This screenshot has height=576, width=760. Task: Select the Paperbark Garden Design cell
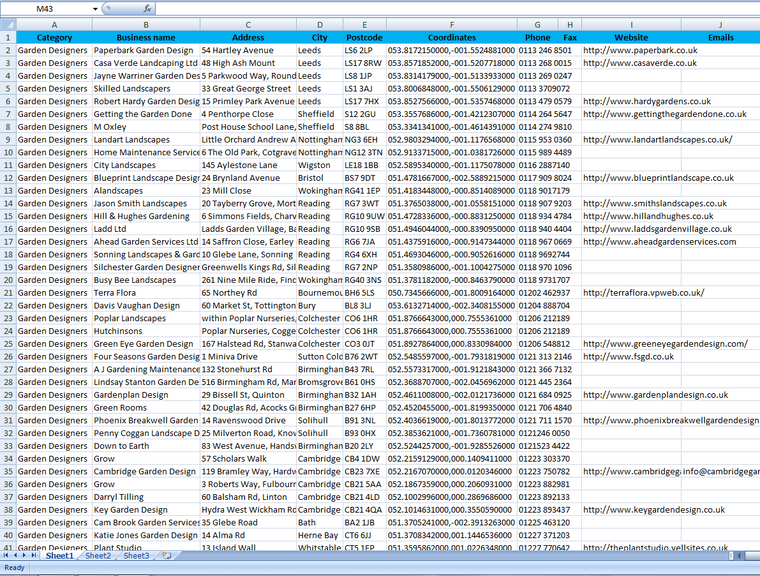146,50
